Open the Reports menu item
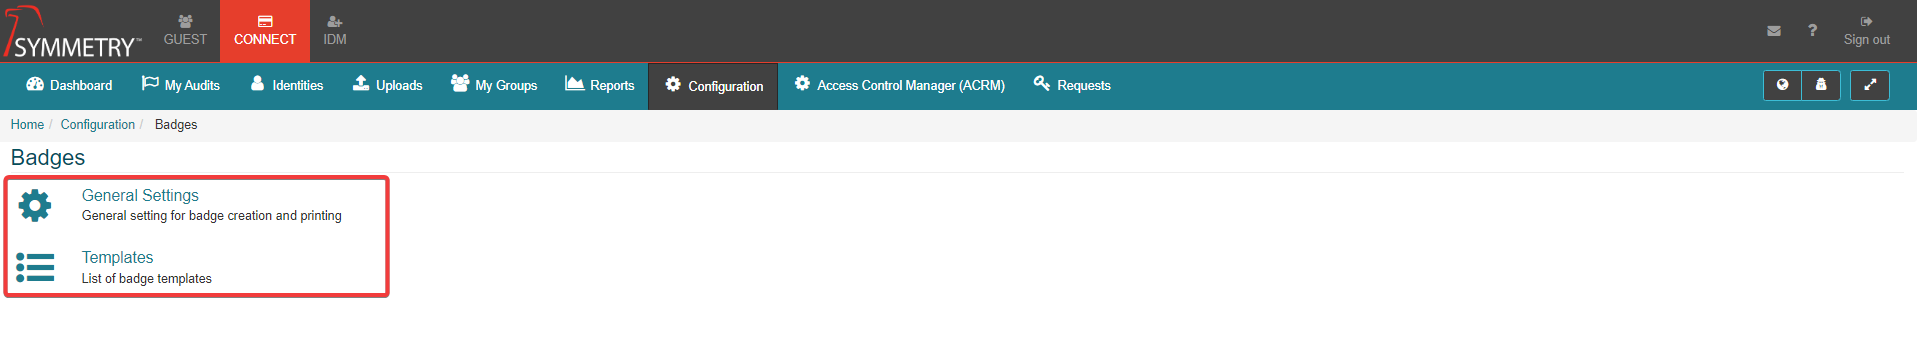 pos(600,85)
